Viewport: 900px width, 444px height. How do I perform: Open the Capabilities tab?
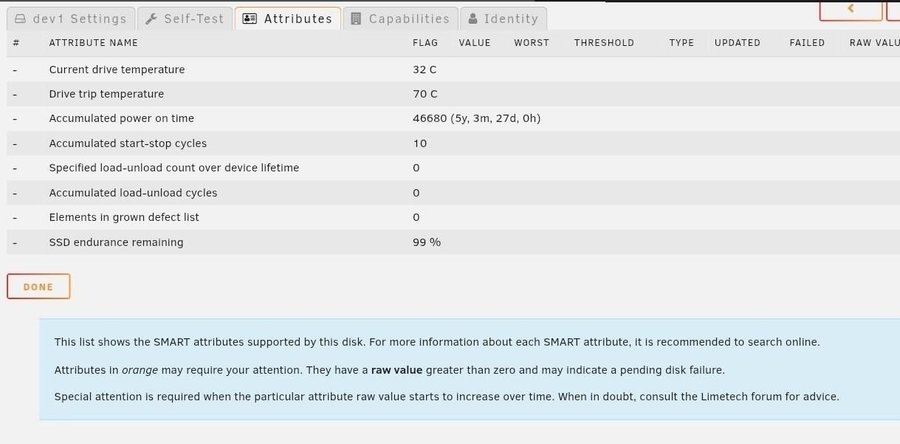[400, 19]
